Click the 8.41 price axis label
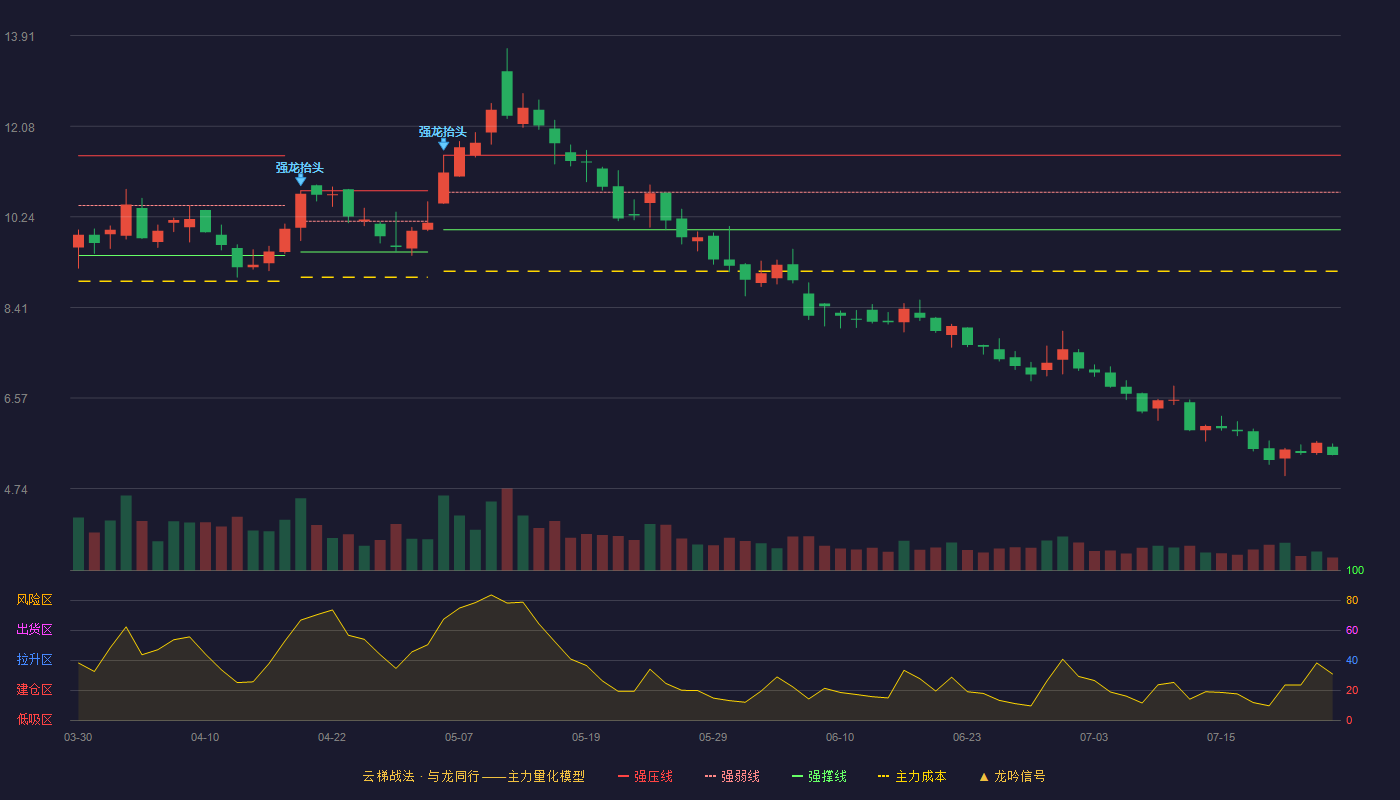The height and width of the screenshot is (800, 1400). coord(17,309)
